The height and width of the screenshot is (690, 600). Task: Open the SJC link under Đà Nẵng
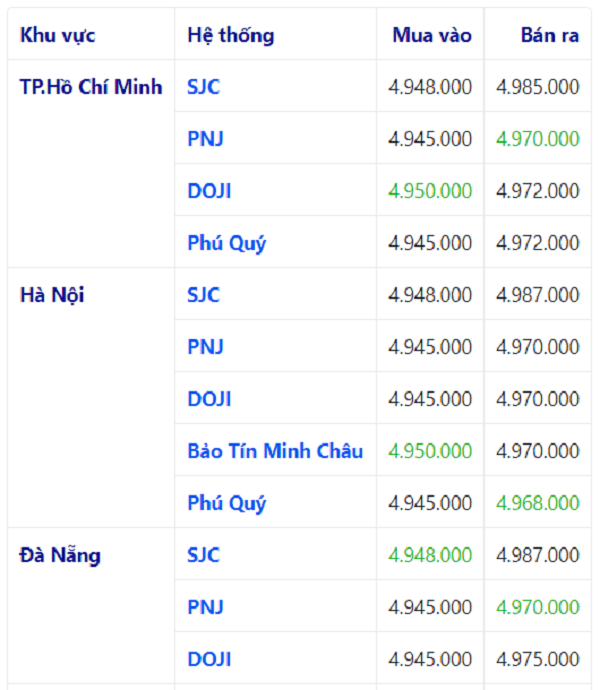coord(203,555)
